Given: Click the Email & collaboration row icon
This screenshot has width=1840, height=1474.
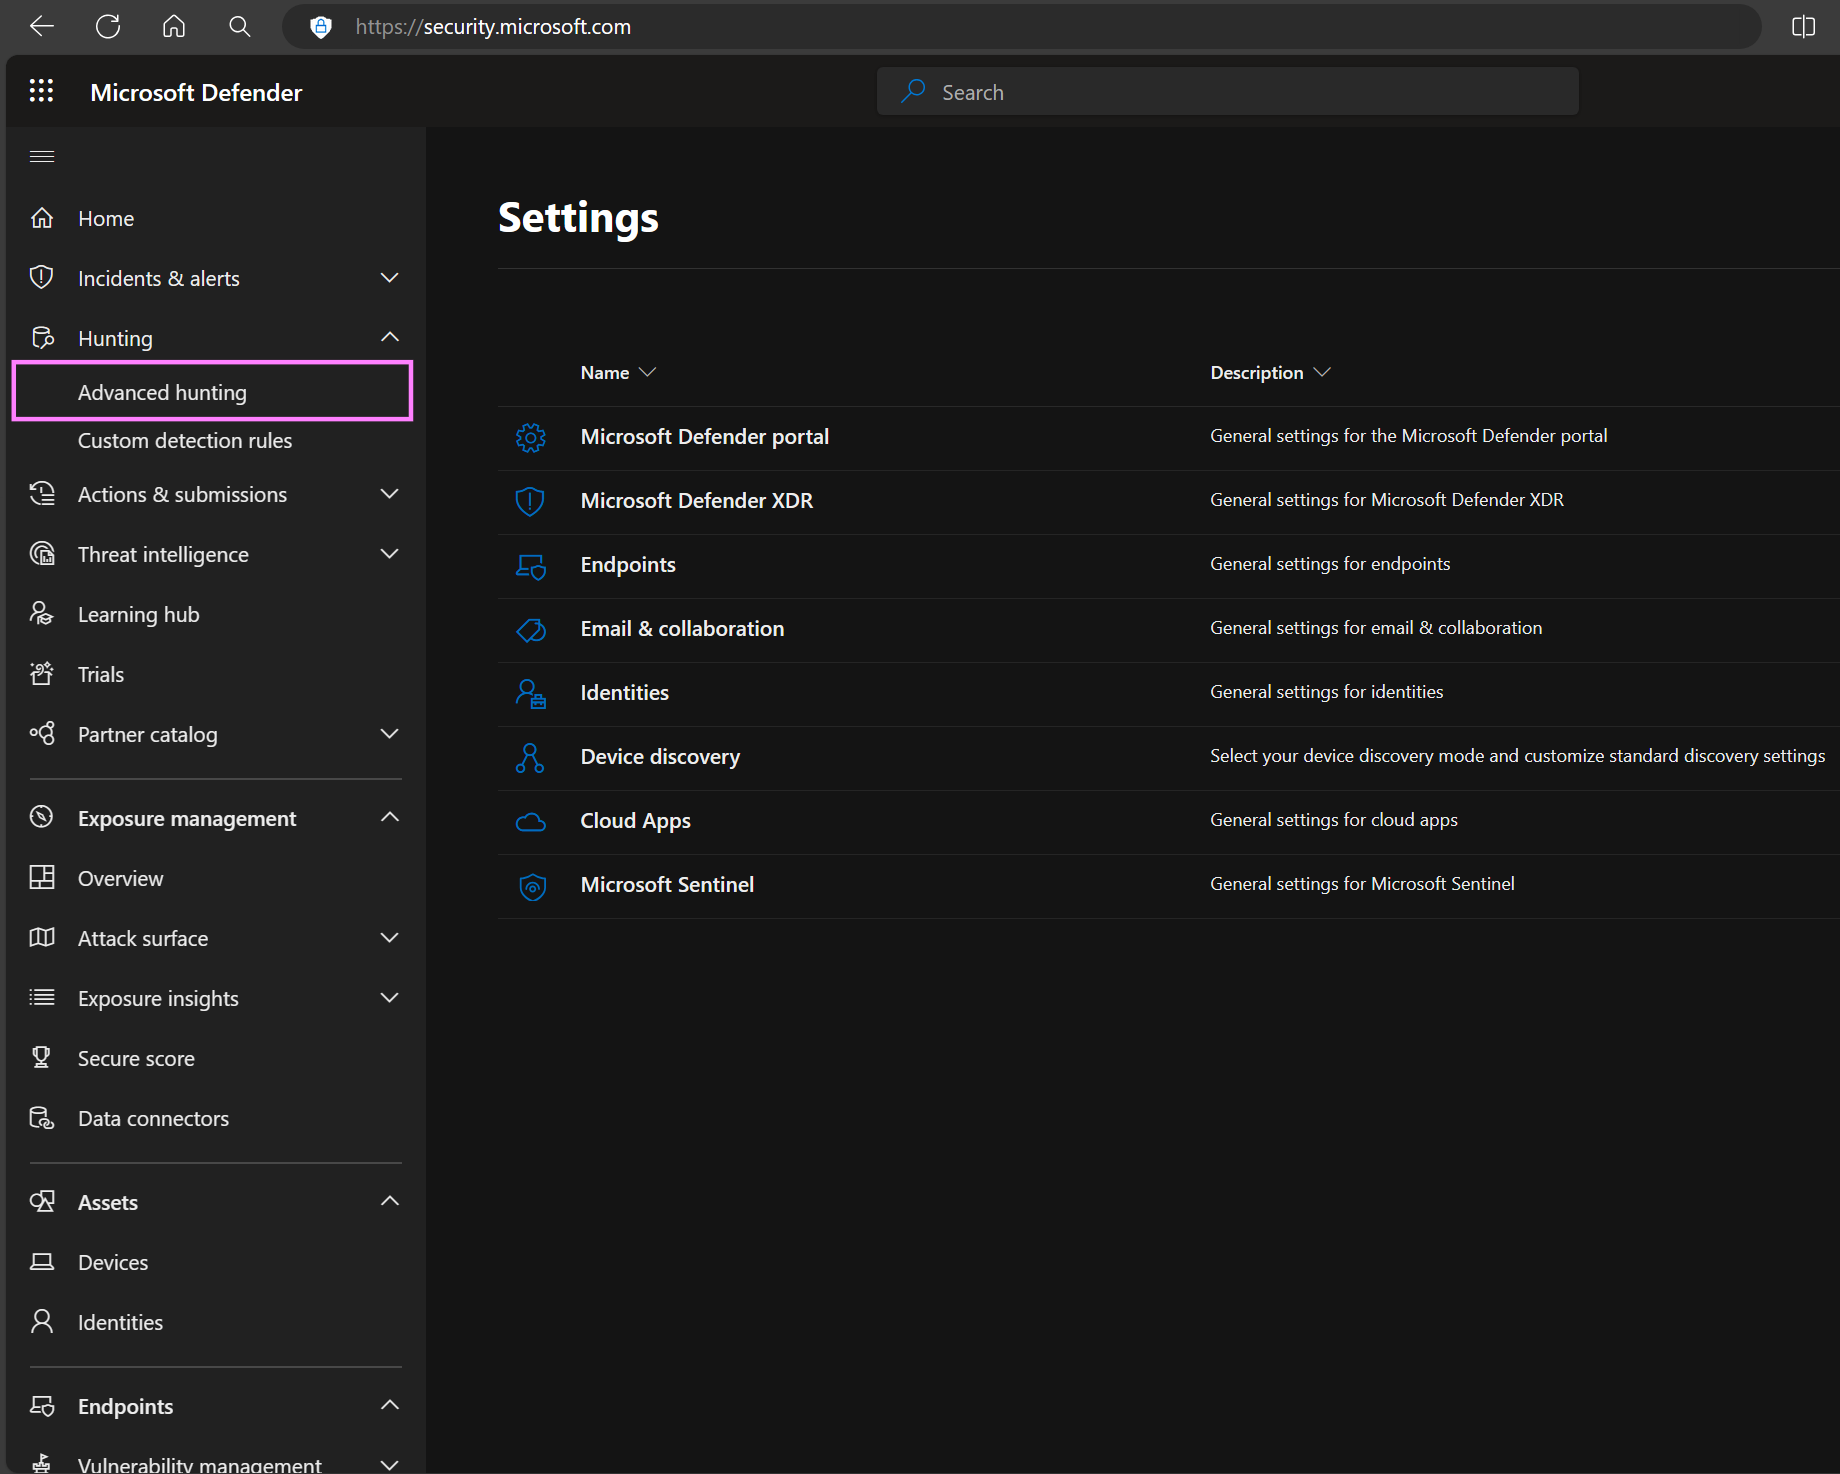Looking at the screenshot, I should (x=530, y=629).
